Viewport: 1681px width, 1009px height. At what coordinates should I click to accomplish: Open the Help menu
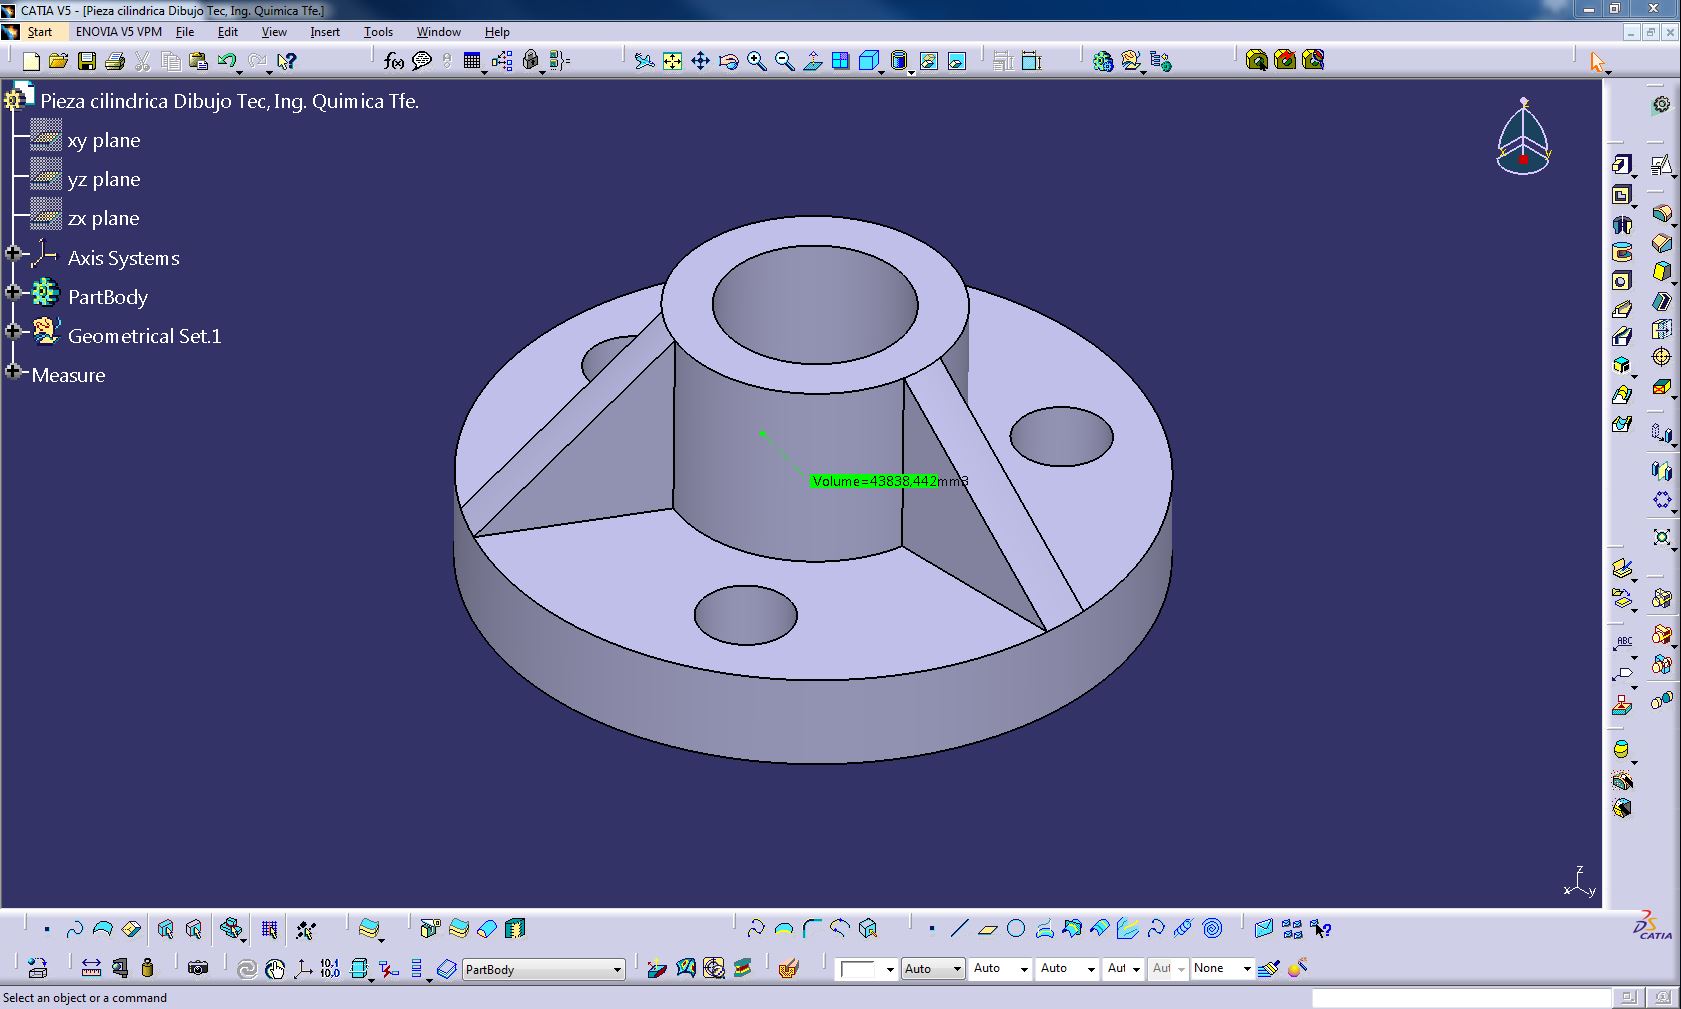point(497,32)
